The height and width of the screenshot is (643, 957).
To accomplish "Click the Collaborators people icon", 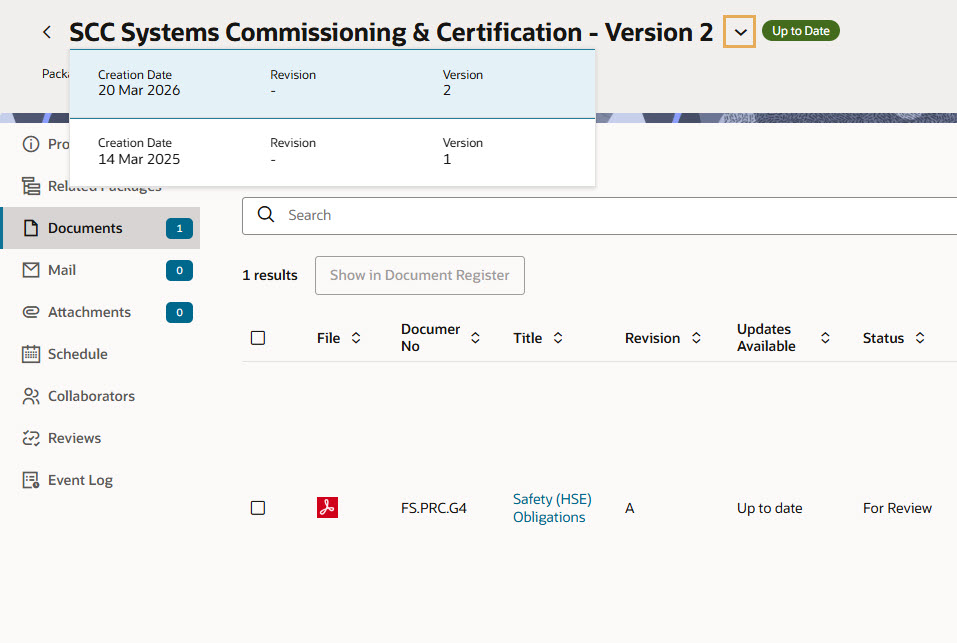I will coord(30,396).
